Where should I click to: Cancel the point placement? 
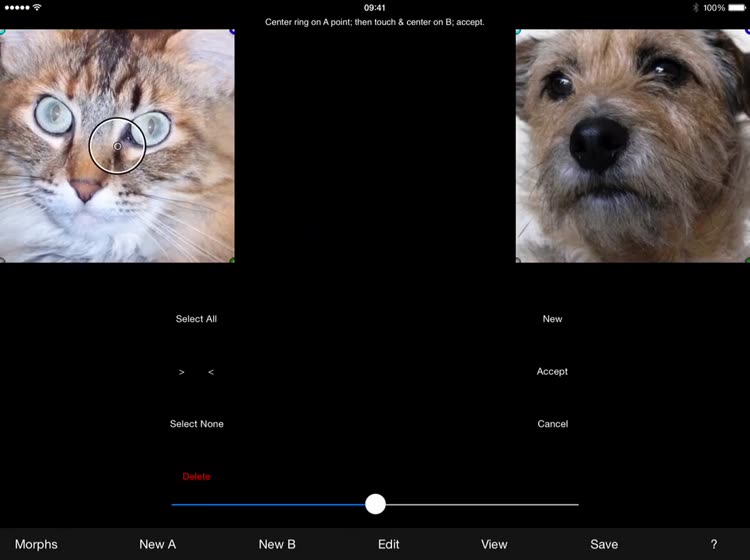tap(552, 424)
